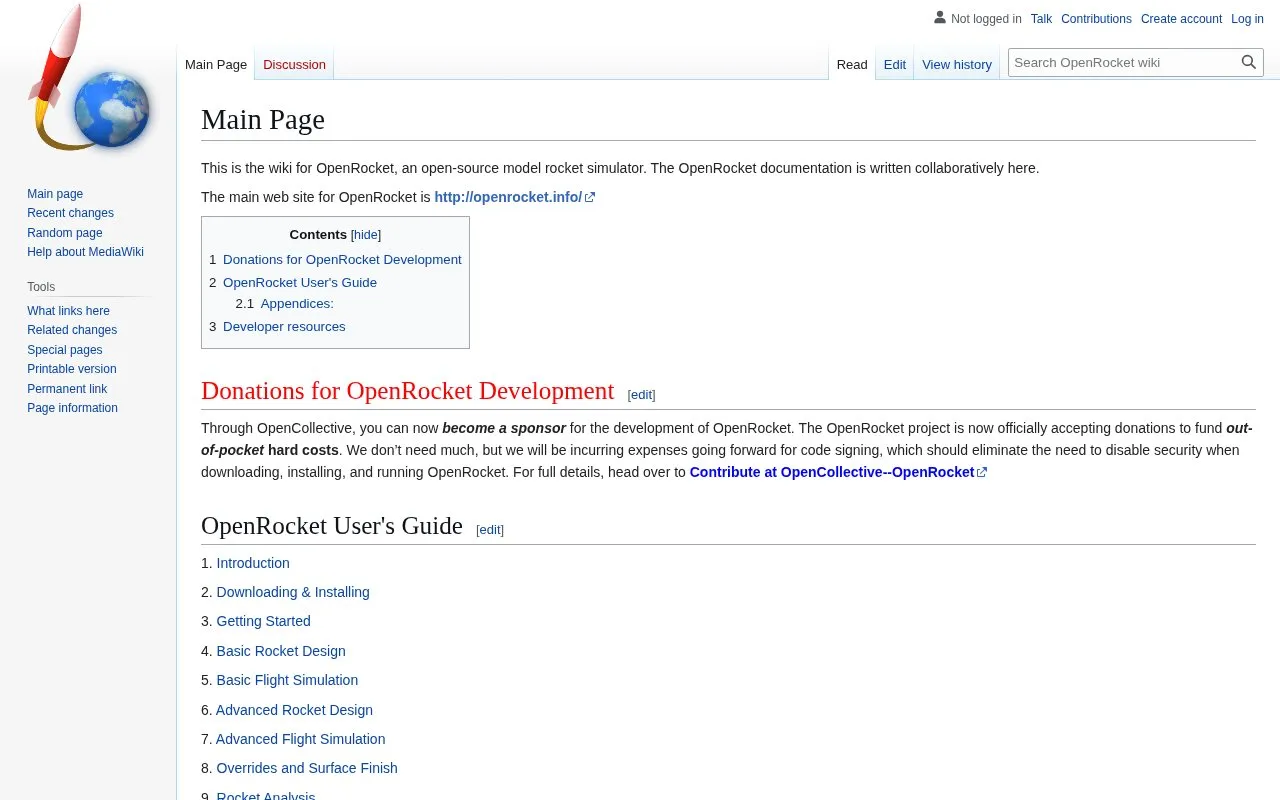This screenshot has height=800, width=1280.
Task: Open the Getting Started page
Action: click(x=264, y=621)
